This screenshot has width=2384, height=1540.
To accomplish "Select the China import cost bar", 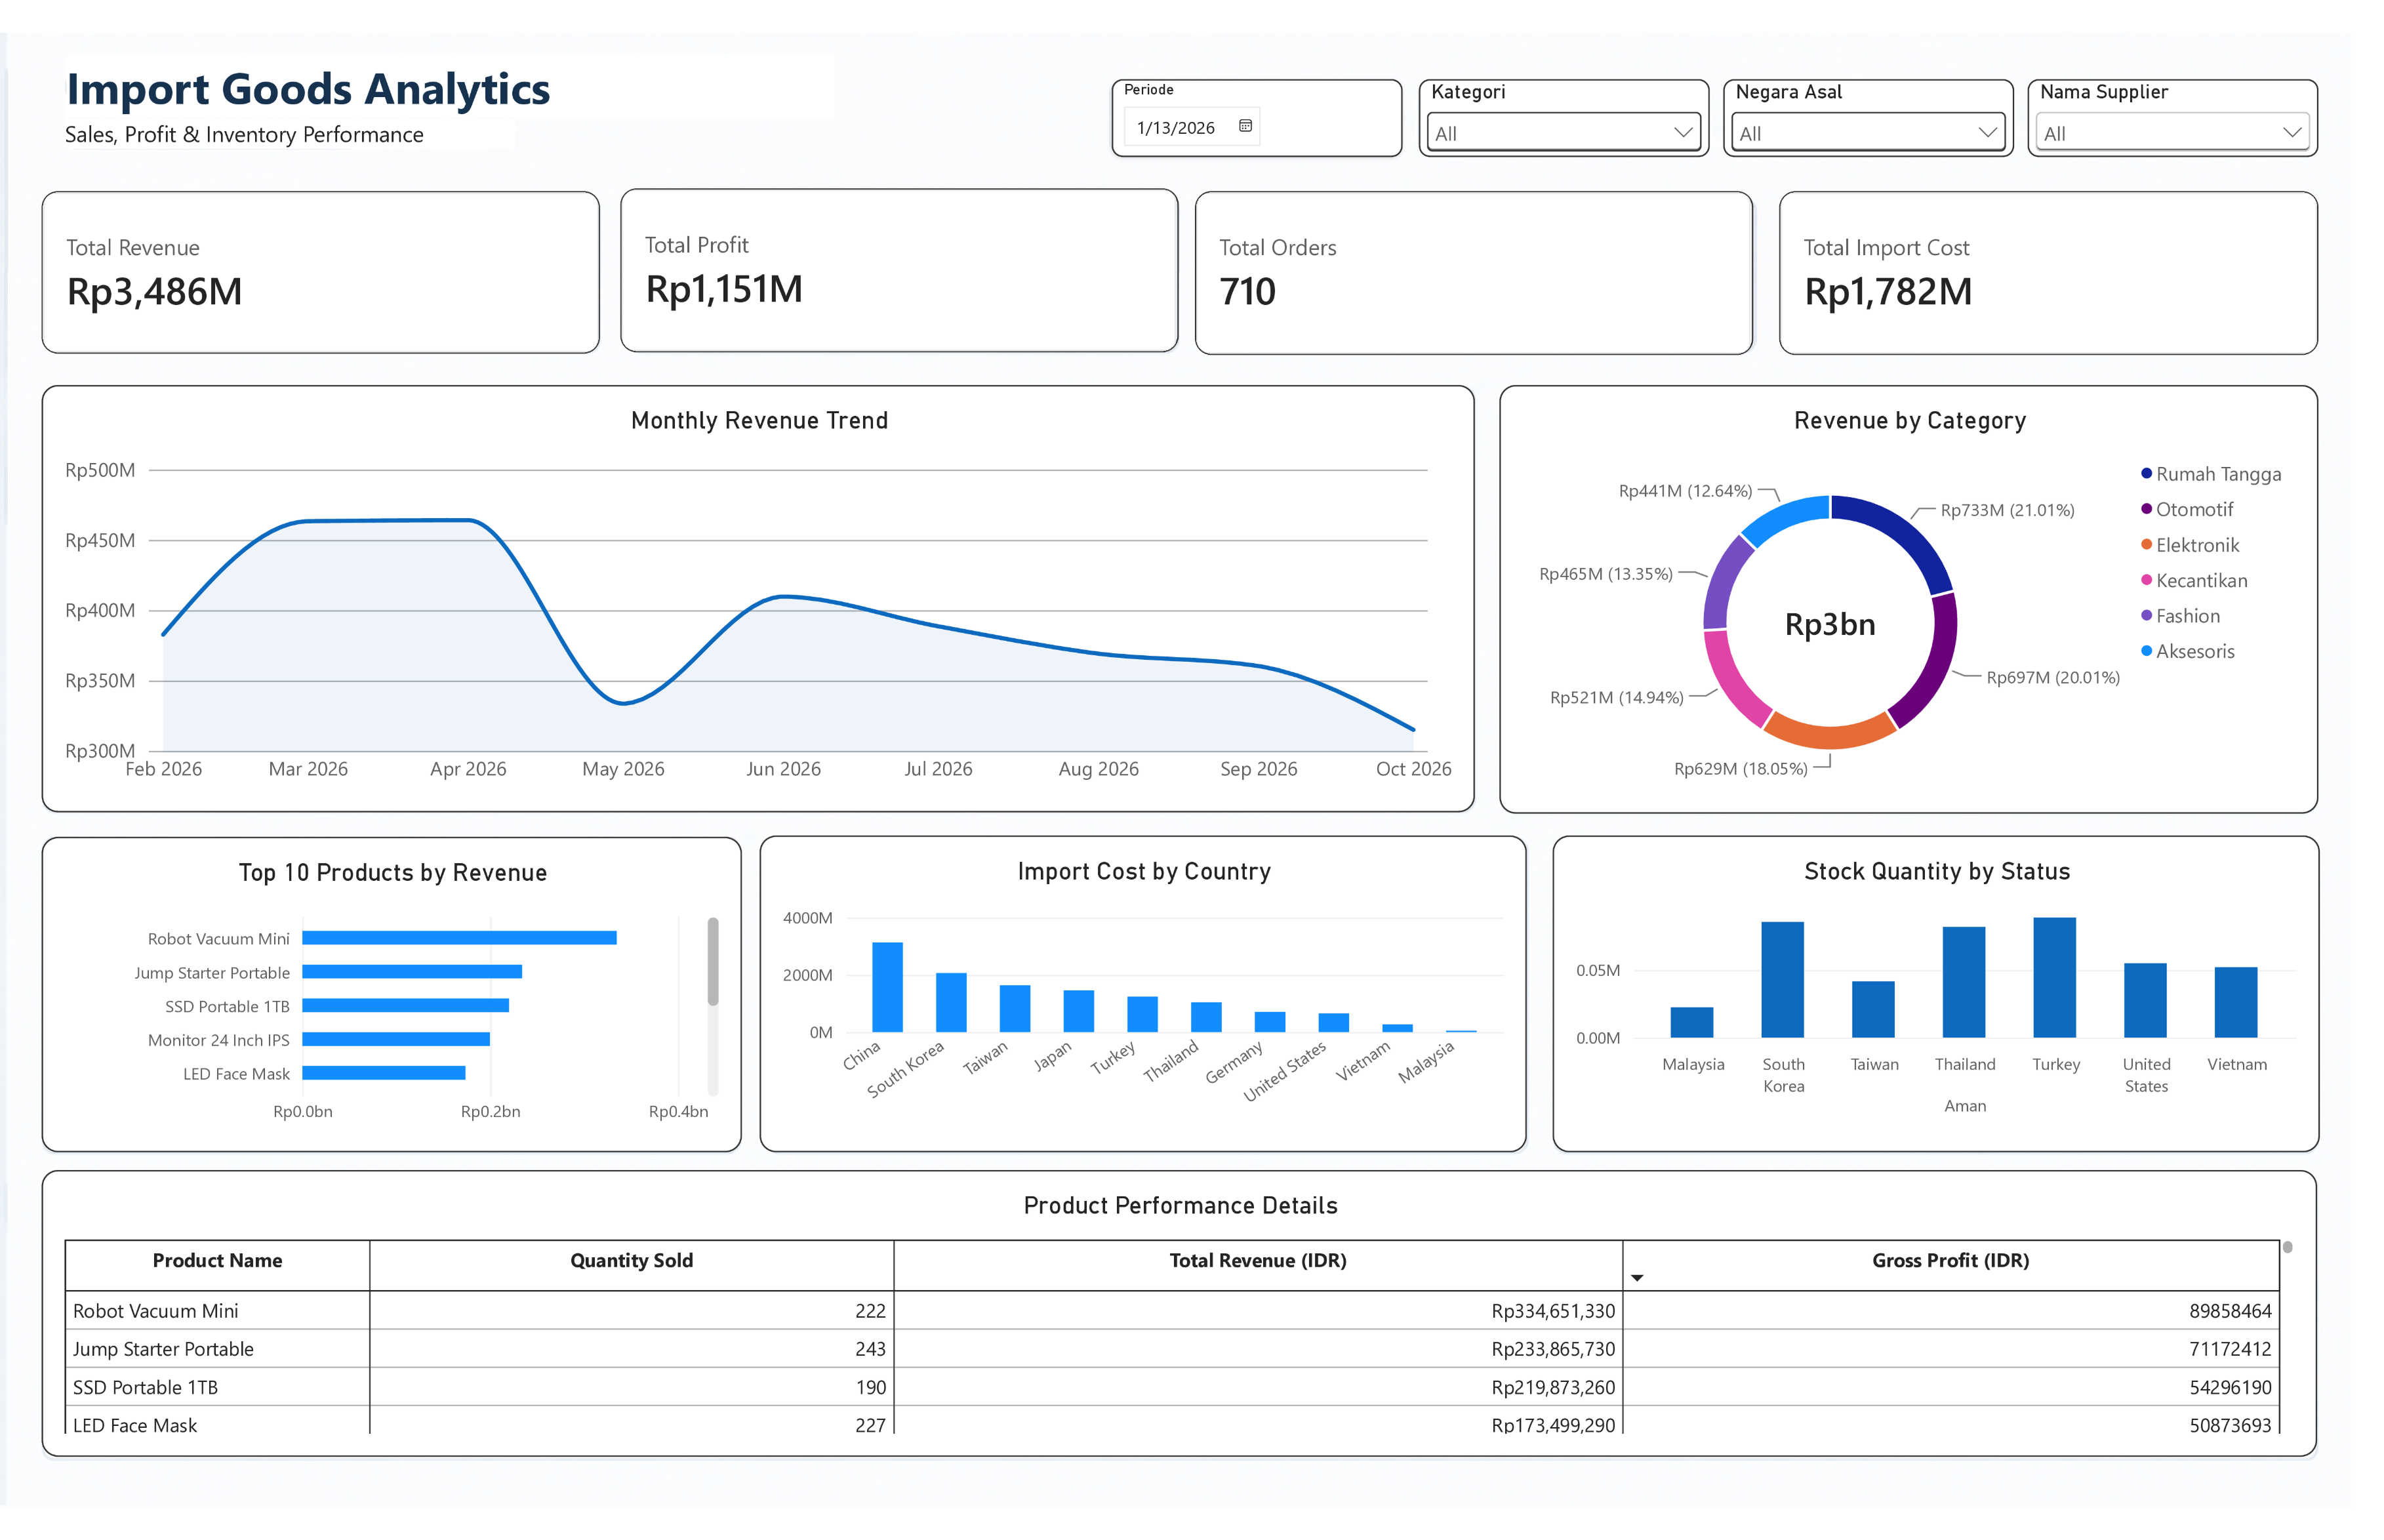I will 887,986.
